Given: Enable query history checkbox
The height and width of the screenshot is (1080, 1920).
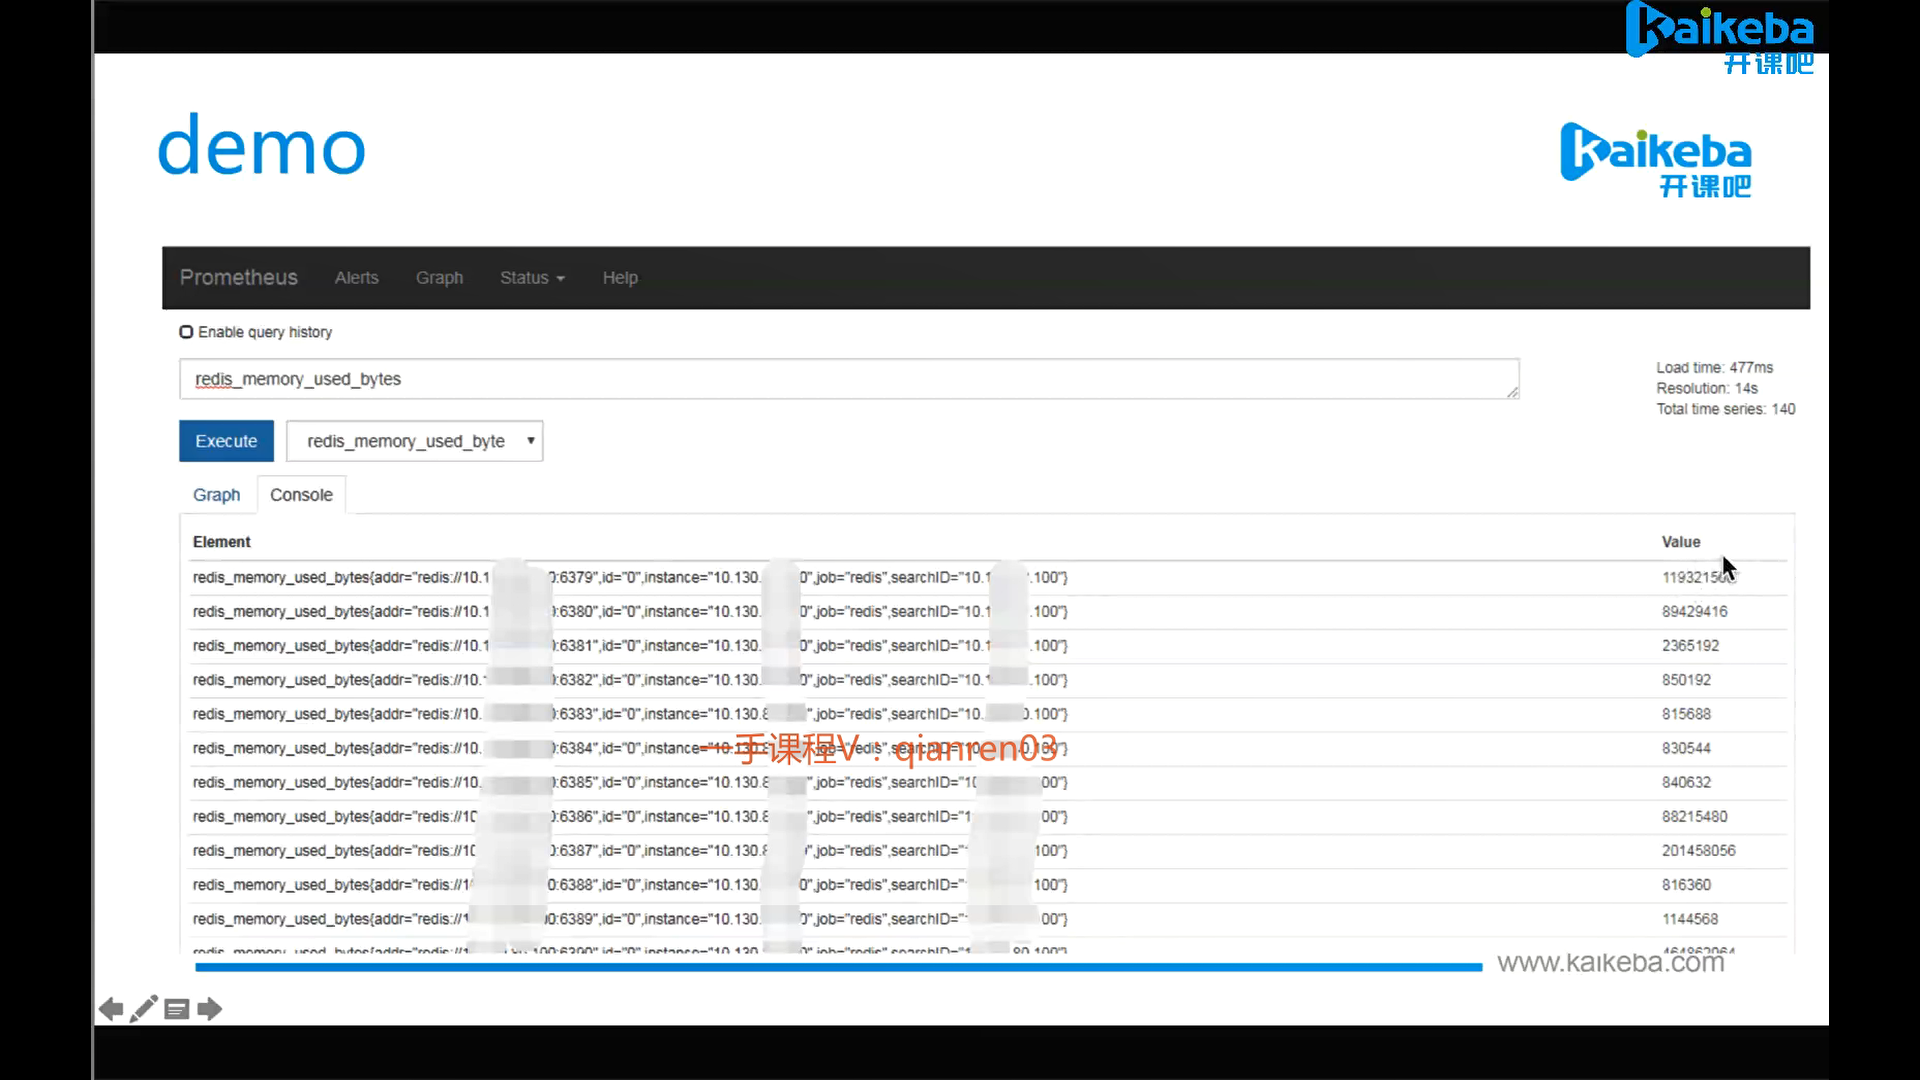Looking at the screenshot, I should click(x=186, y=332).
